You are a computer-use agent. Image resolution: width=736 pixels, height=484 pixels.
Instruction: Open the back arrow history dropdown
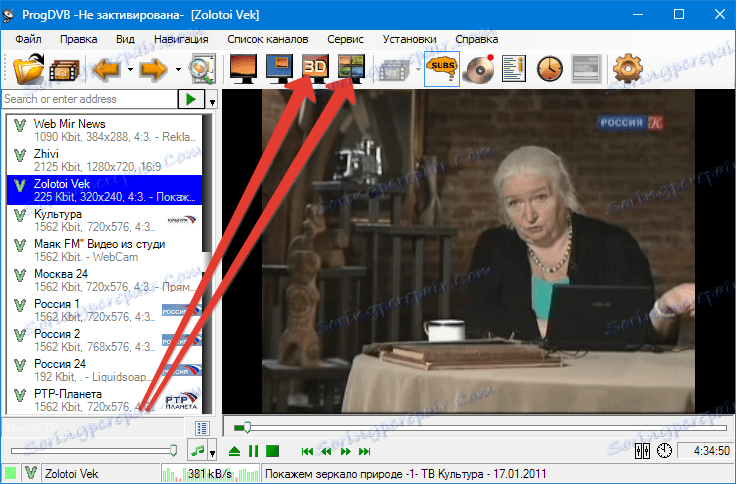point(130,69)
